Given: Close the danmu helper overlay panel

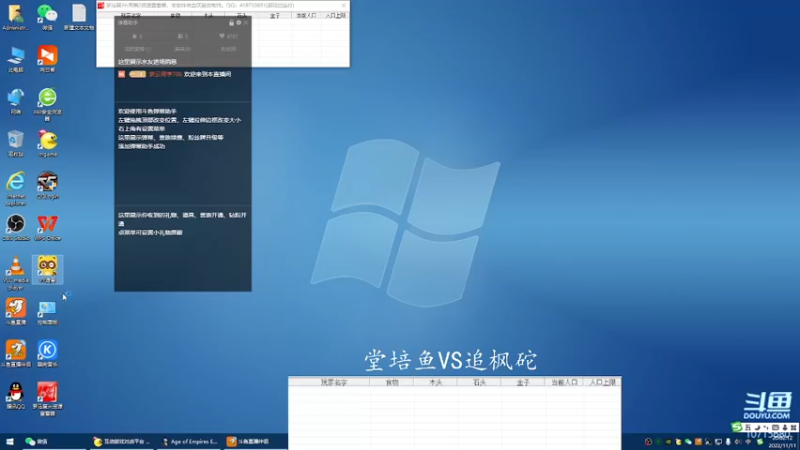Looking at the screenshot, I should (x=246, y=23).
